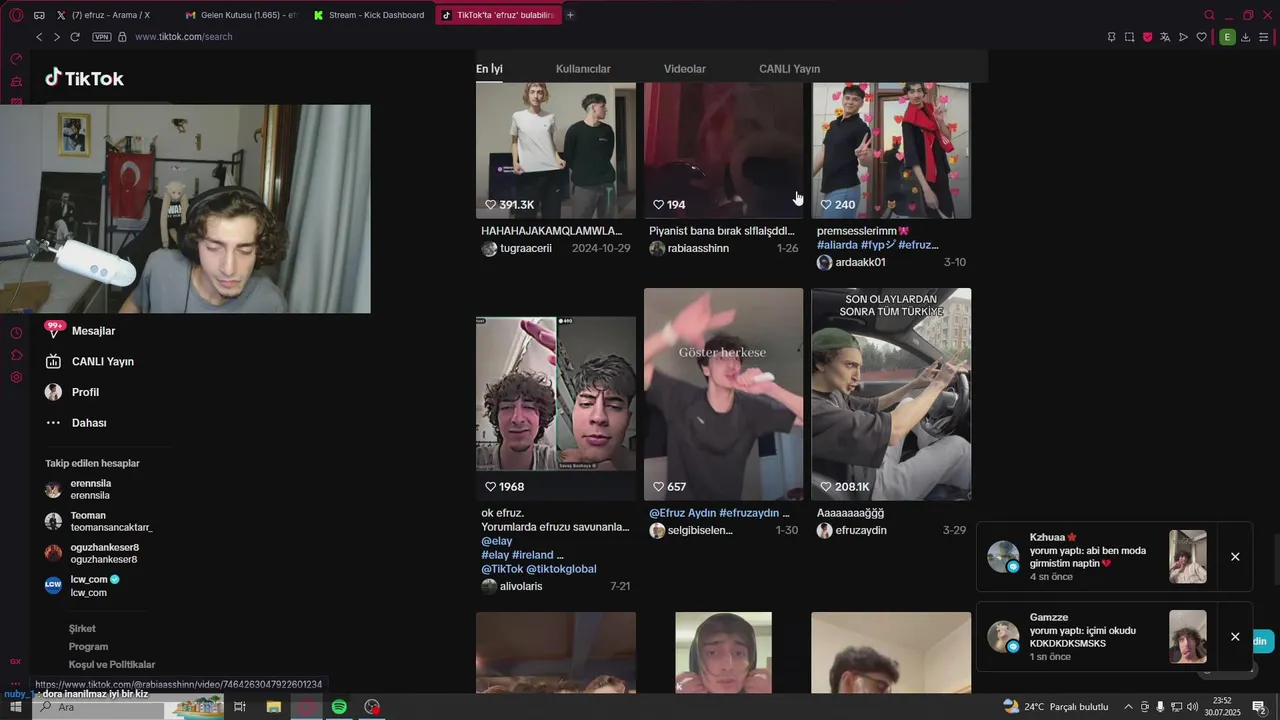
Task: Open the selgibiselen username link
Action: 700,530
